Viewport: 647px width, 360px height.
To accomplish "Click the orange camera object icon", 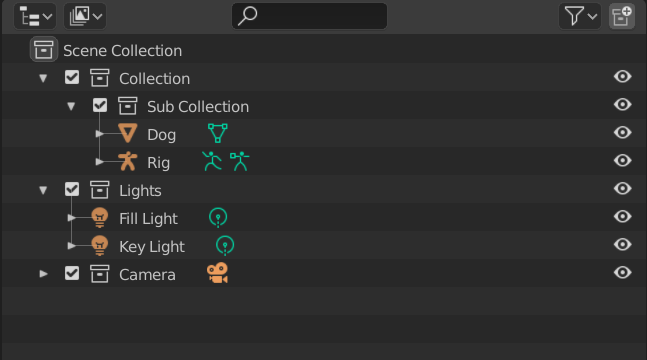I will [217, 273].
